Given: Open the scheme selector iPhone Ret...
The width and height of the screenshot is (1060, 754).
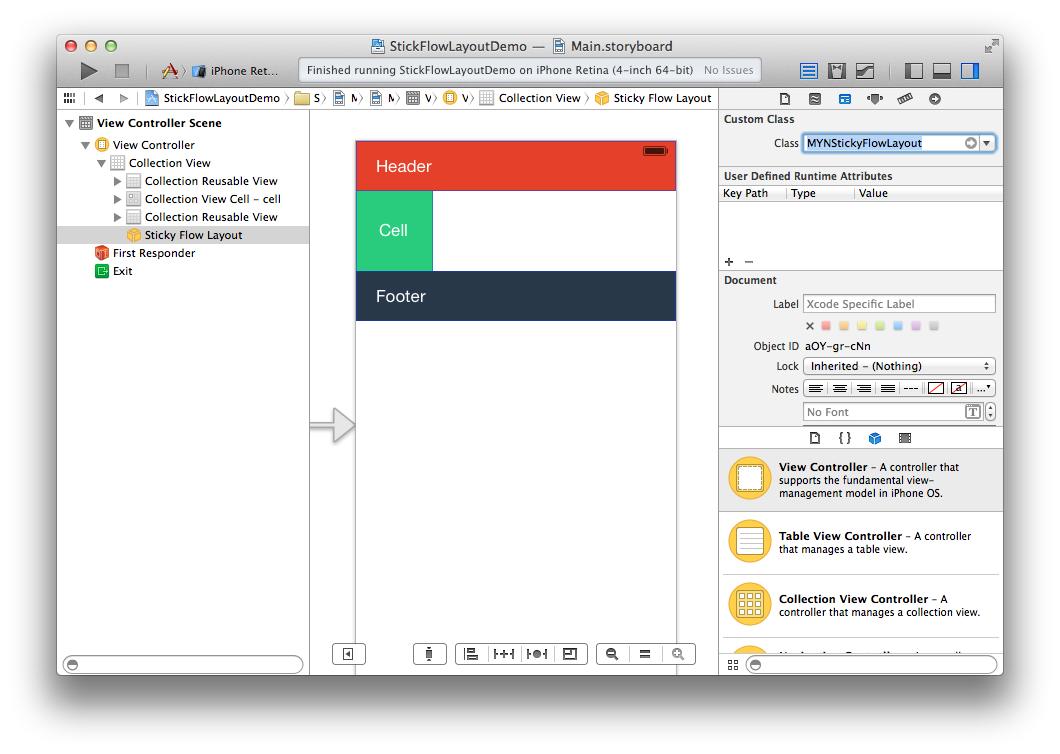Looking at the screenshot, I should point(235,71).
